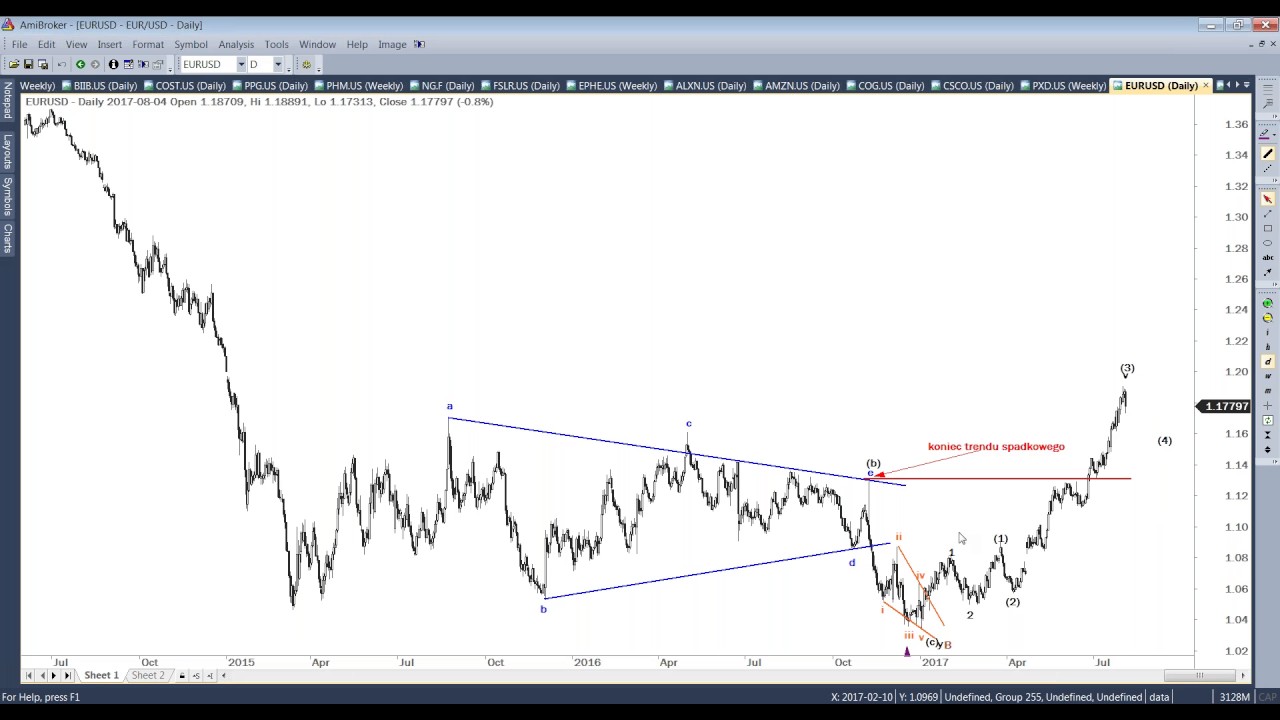1280x720 pixels.
Task: Open the Charts side panel tab
Action: click(x=7, y=237)
